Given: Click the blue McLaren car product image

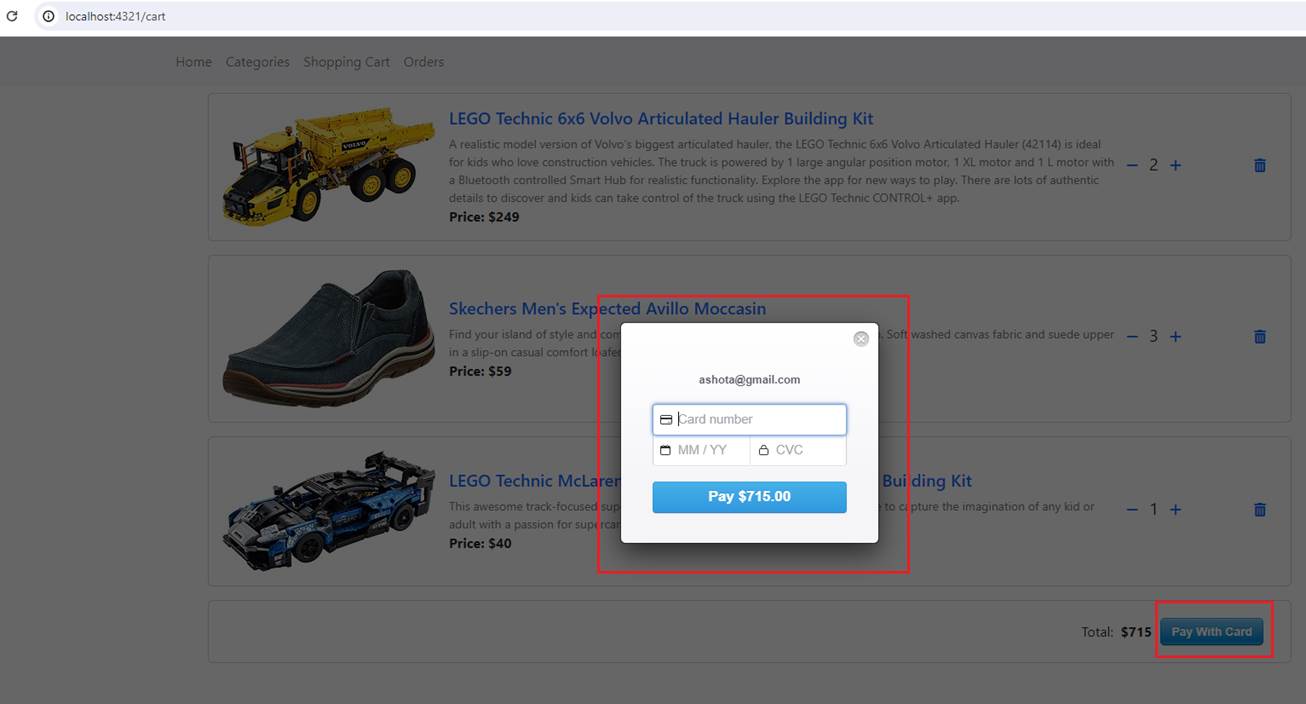Looking at the screenshot, I should coord(329,511).
